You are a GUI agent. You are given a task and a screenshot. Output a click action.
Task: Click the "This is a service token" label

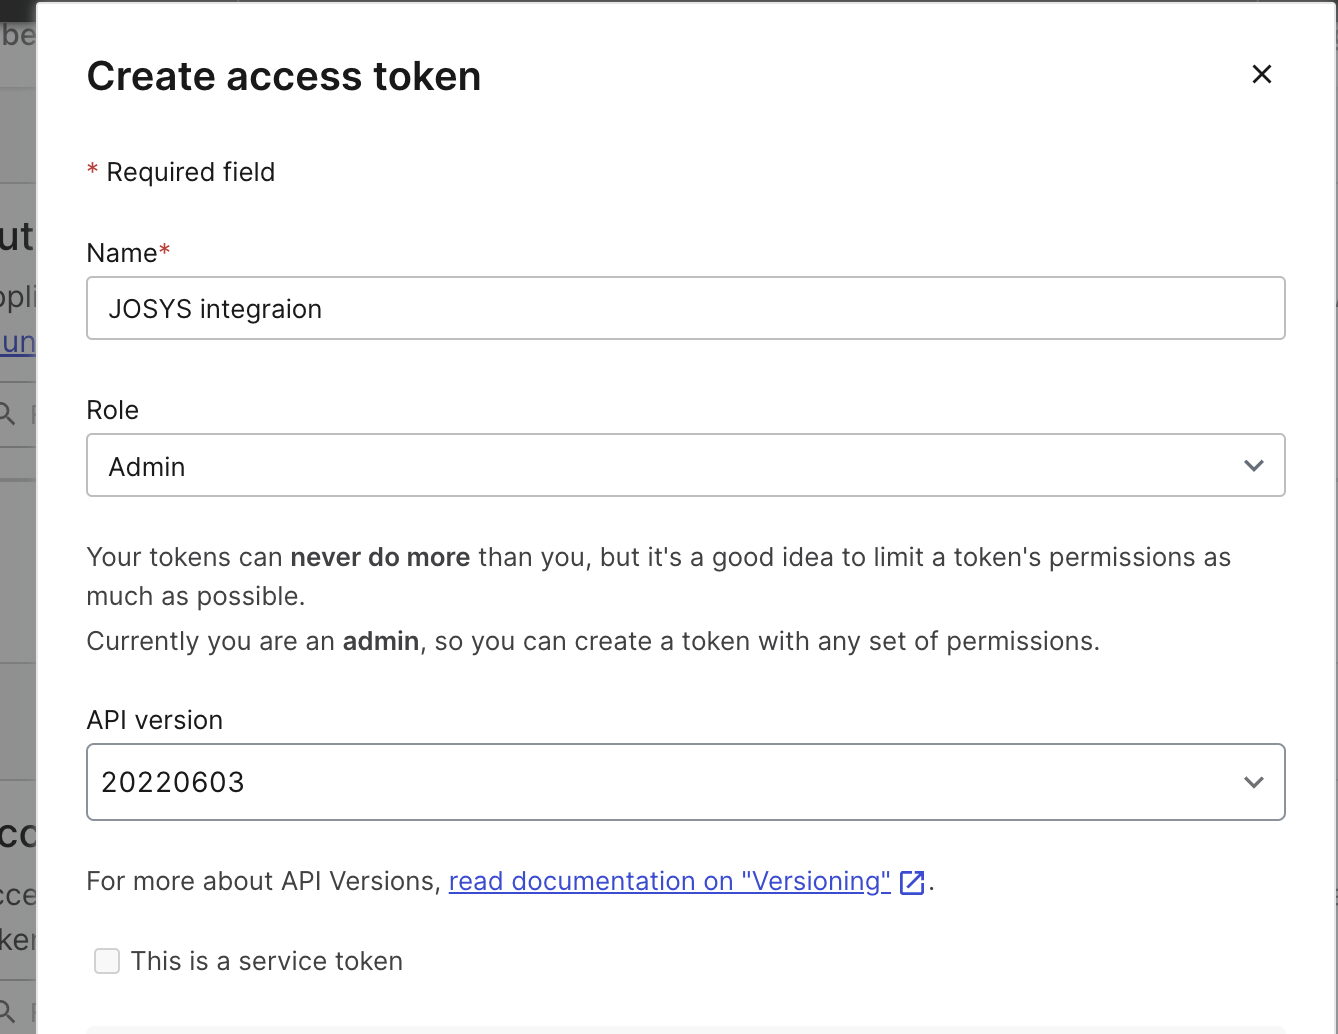[267, 961]
